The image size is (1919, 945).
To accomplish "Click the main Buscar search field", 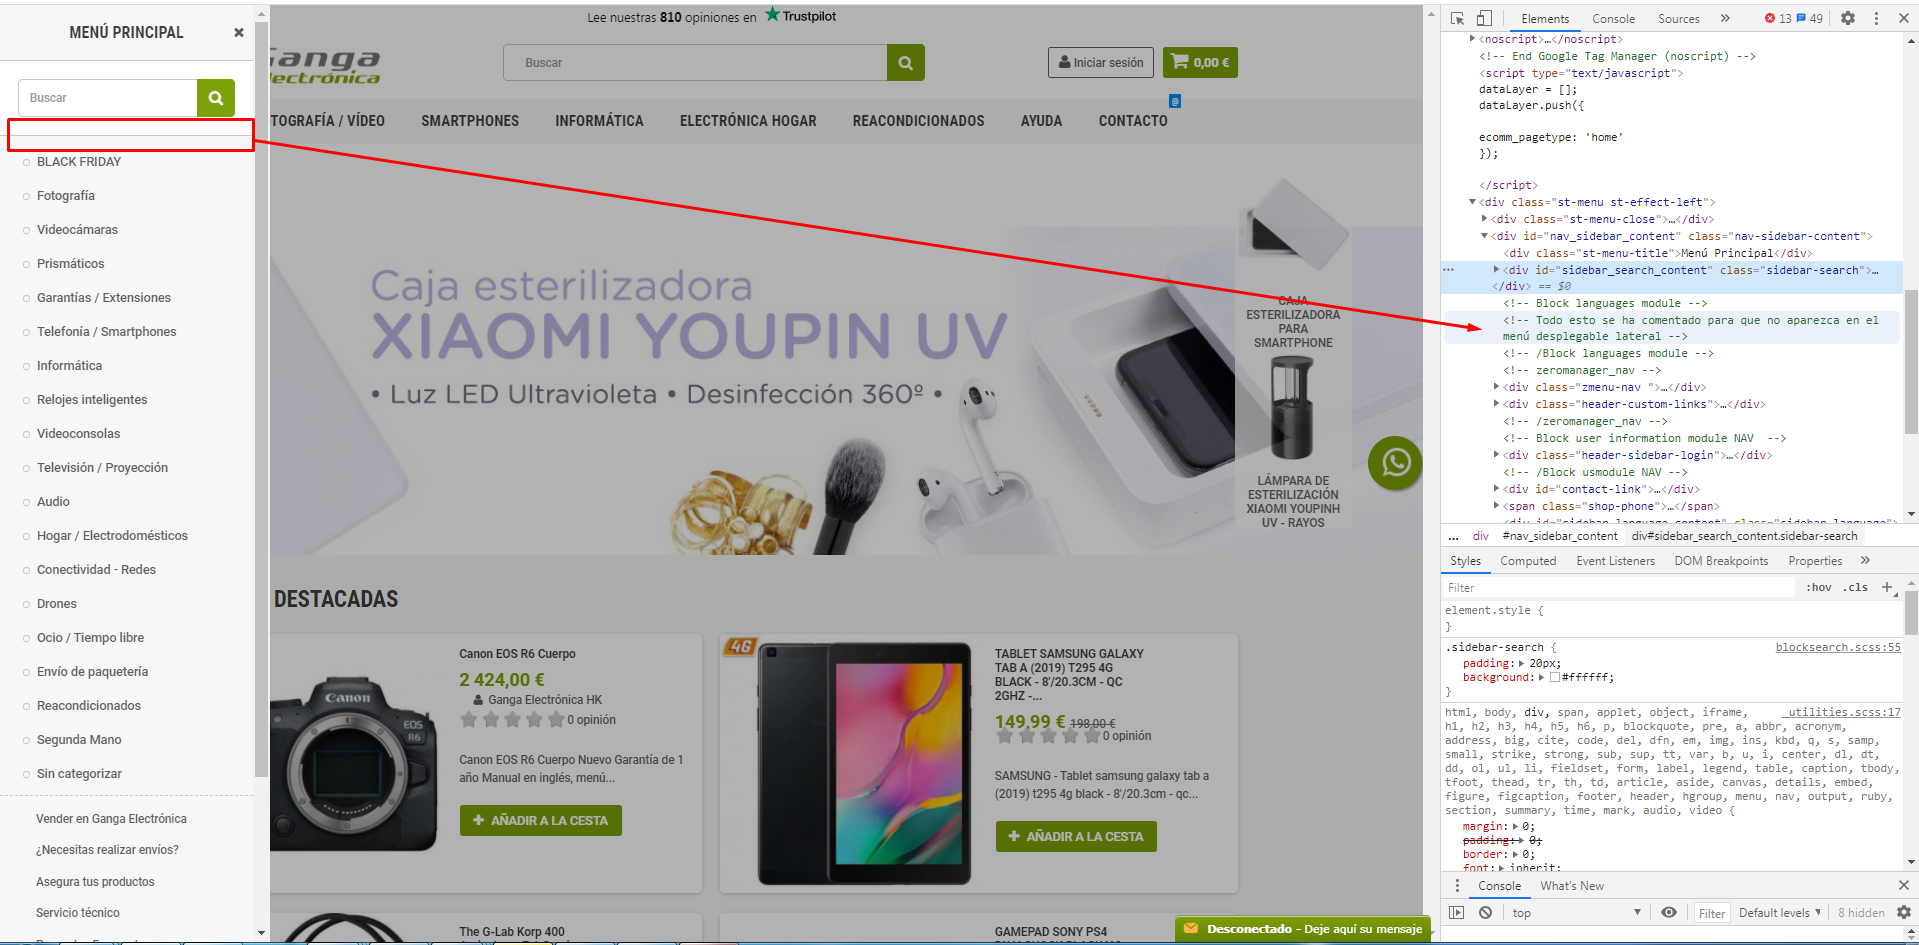I will coord(695,62).
